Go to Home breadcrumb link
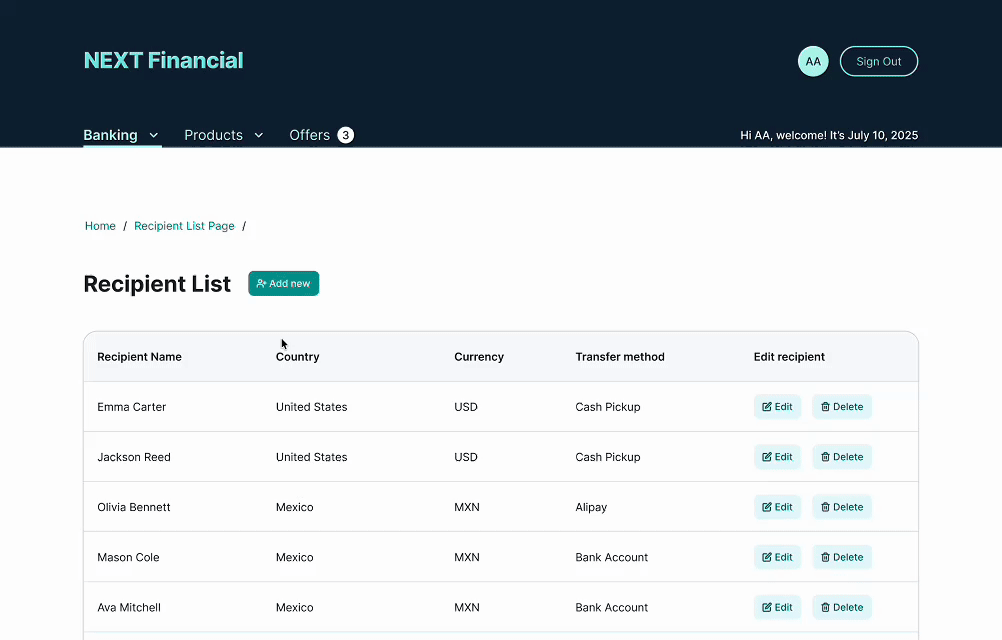Image resolution: width=1002 pixels, height=640 pixels. tap(100, 226)
